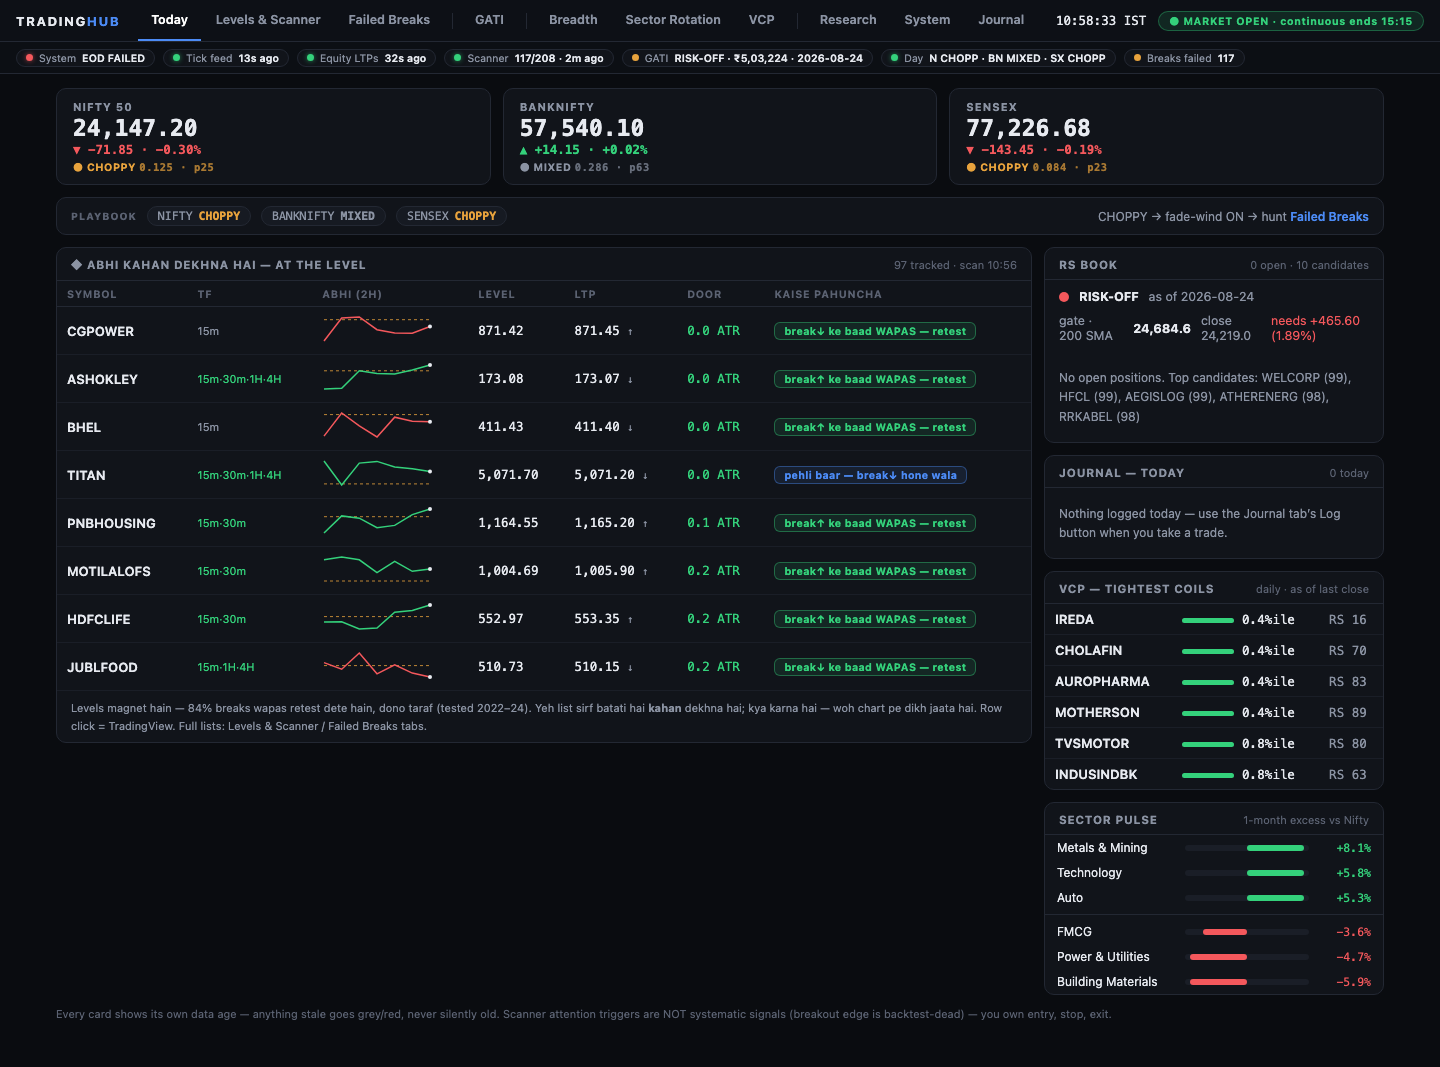This screenshot has height=1067, width=1440.
Task: Click the Breaks failed 117 chip
Action: 1183,58
